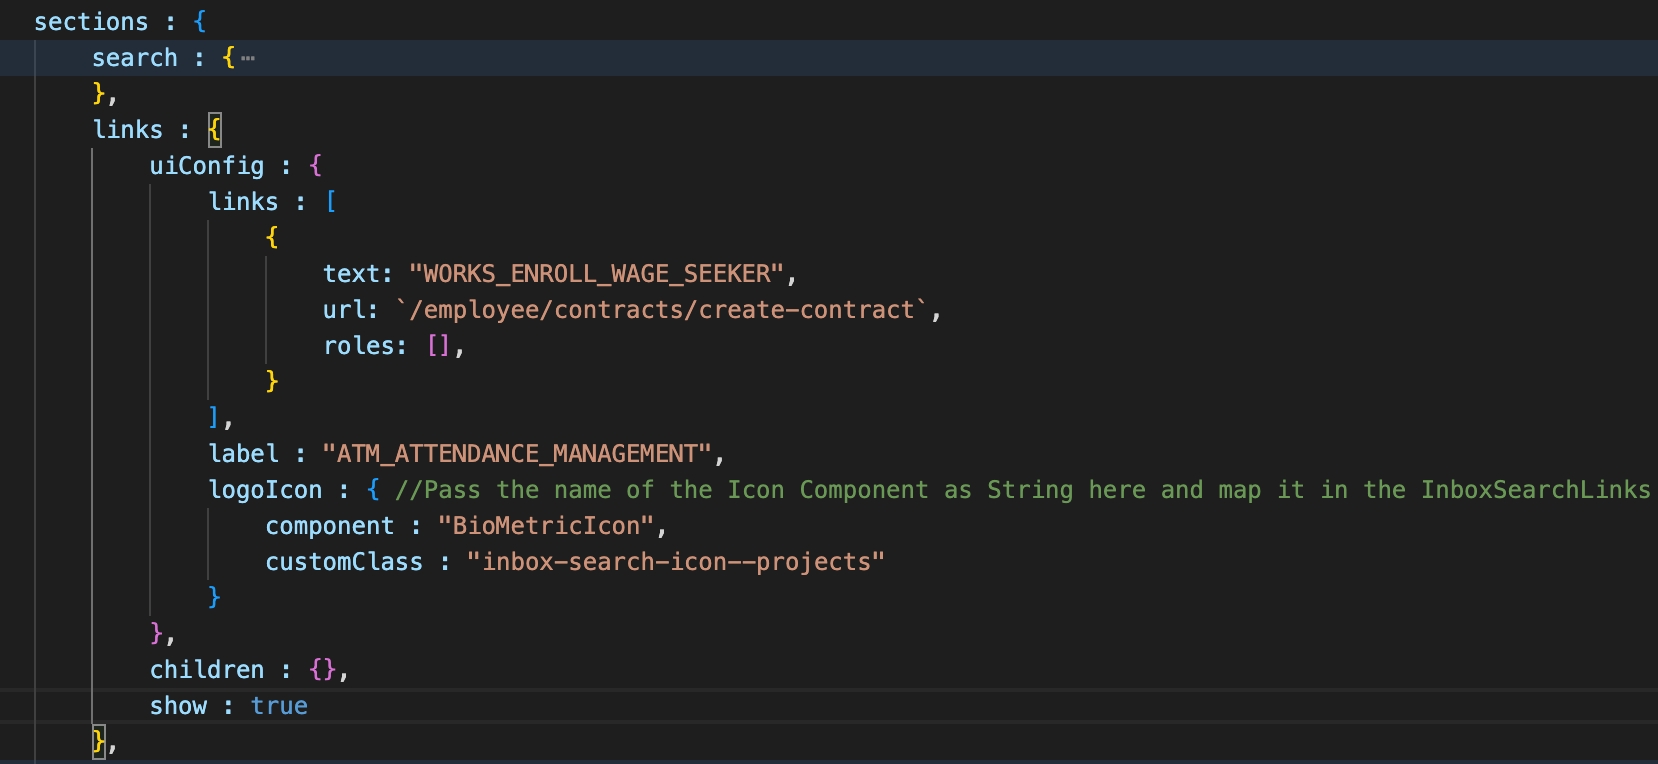The width and height of the screenshot is (1658, 764).
Task: Place cursor in empty roles array brackets
Action: tap(439, 346)
